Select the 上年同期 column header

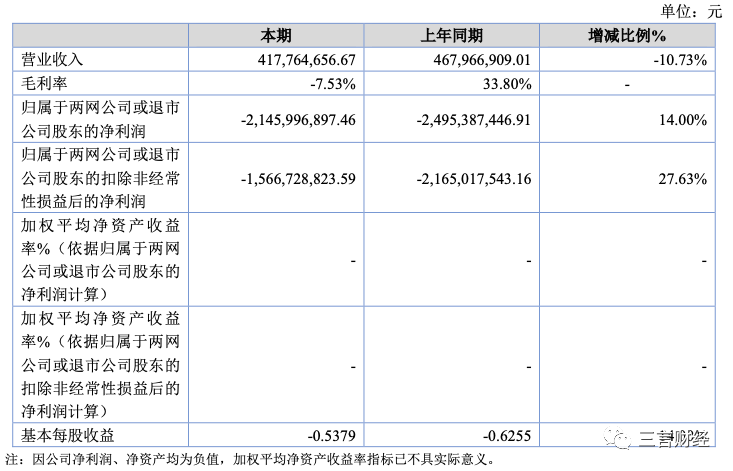(x=452, y=36)
